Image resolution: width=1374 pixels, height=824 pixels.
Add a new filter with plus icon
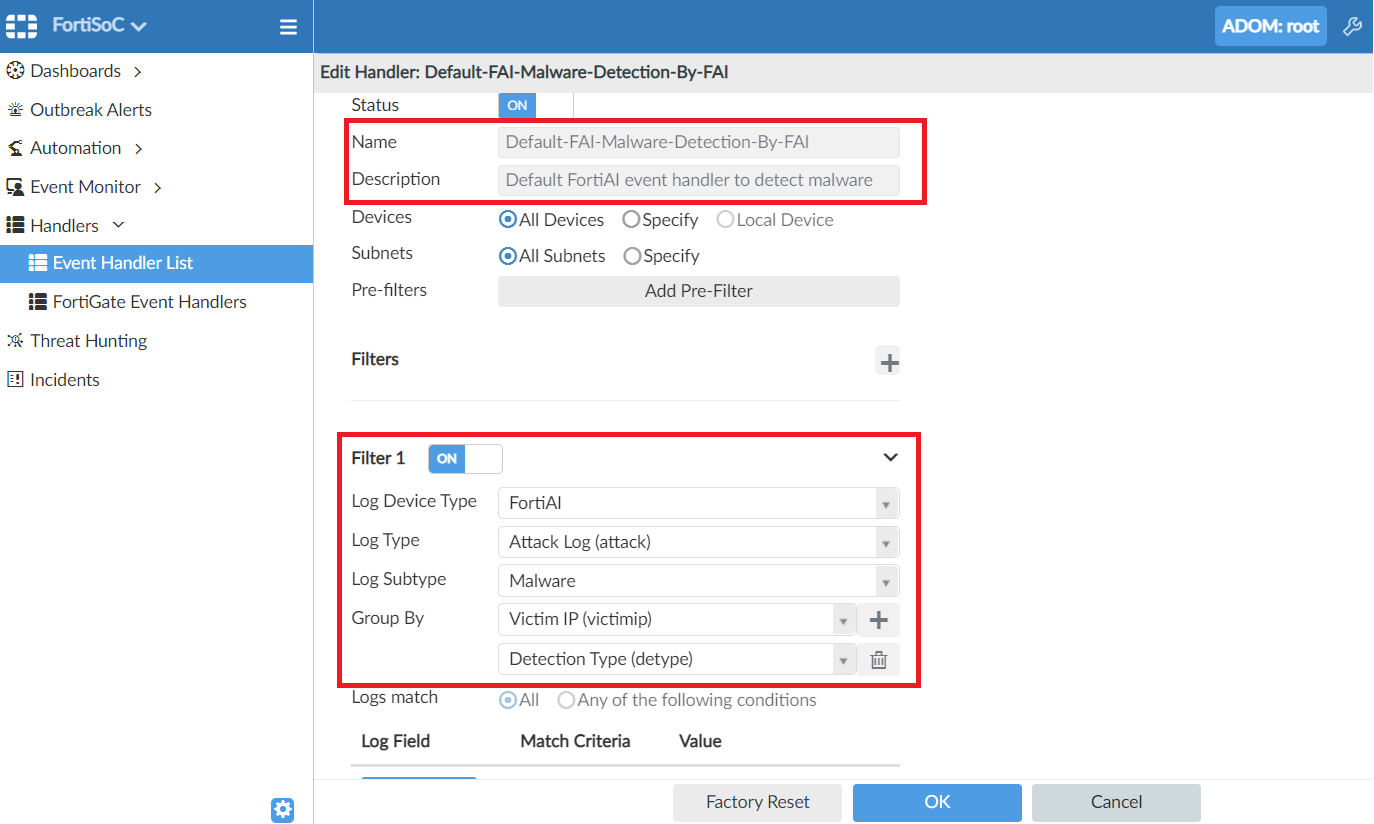(x=888, y=362)
